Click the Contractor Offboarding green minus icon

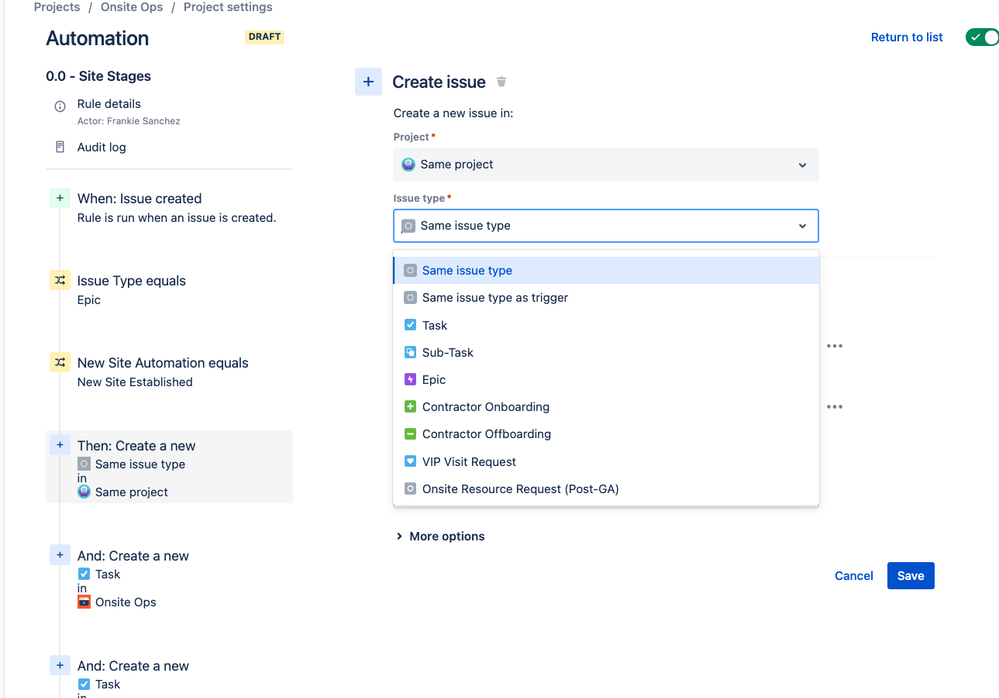pos(410,434)
